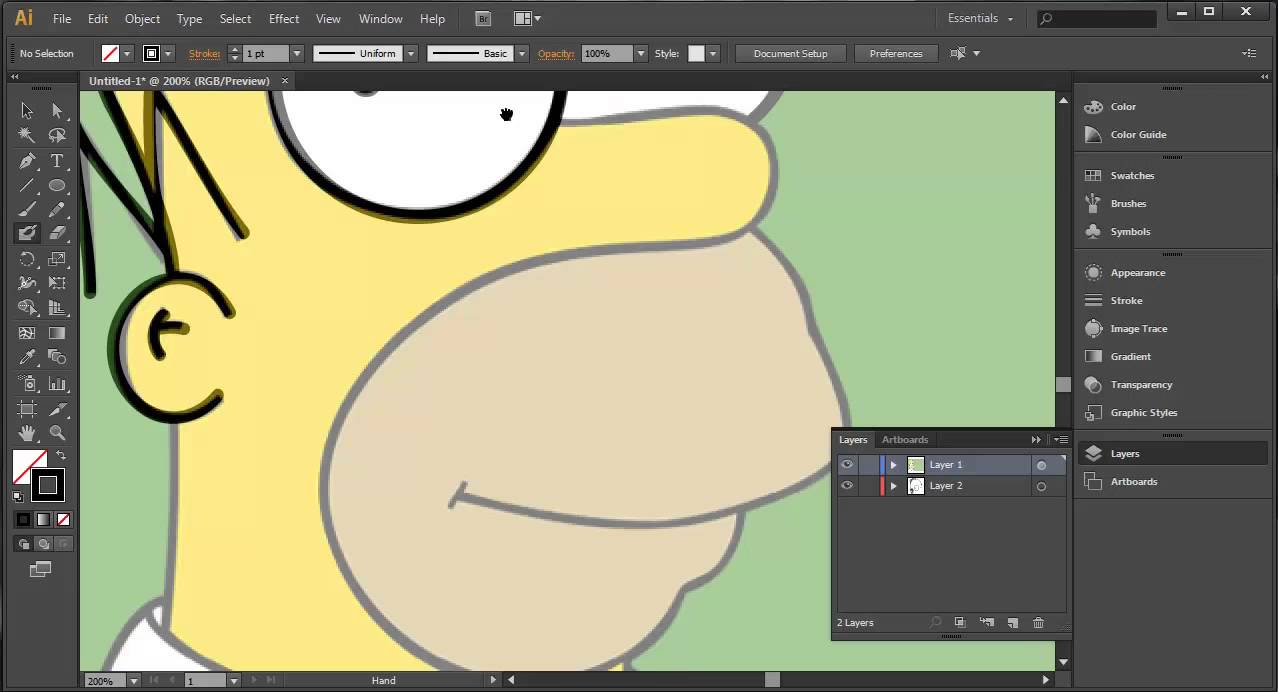Select the Shape Builder tool

(27, 308)
